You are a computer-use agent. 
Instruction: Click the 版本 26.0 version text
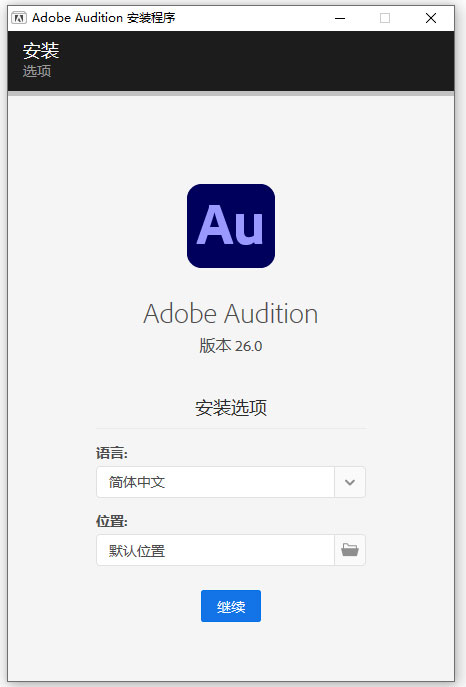(231, 346)
